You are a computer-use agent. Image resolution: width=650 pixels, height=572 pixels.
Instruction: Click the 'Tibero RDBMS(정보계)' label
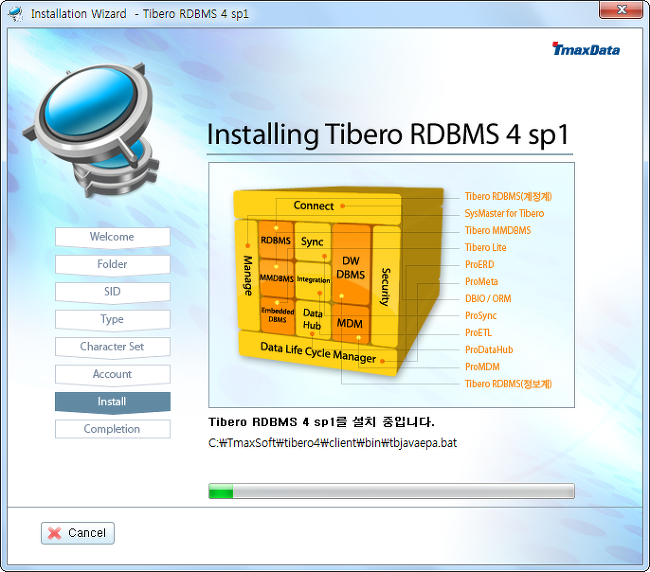point(508,384)
